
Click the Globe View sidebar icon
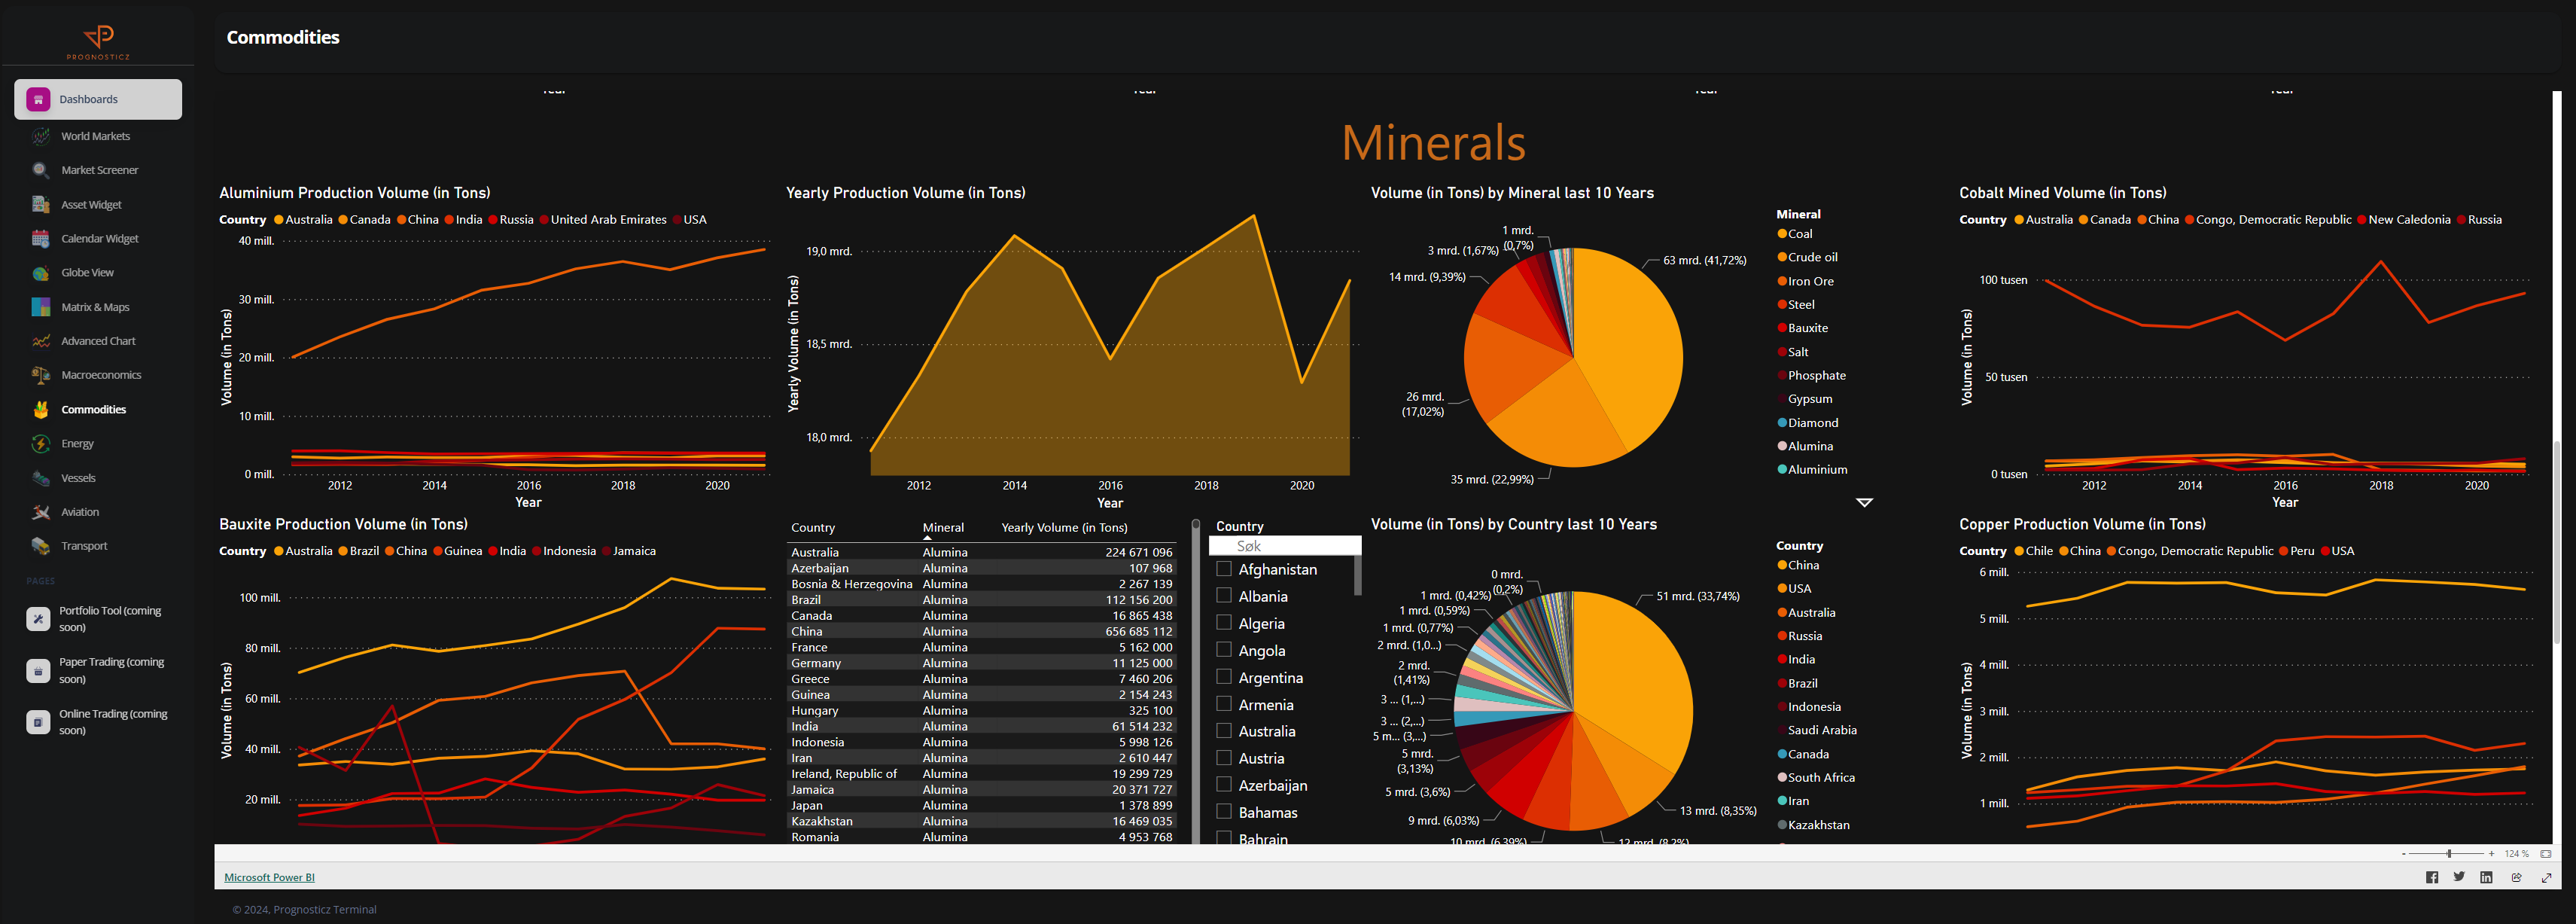pyautogui.click(x=40, y=273)
